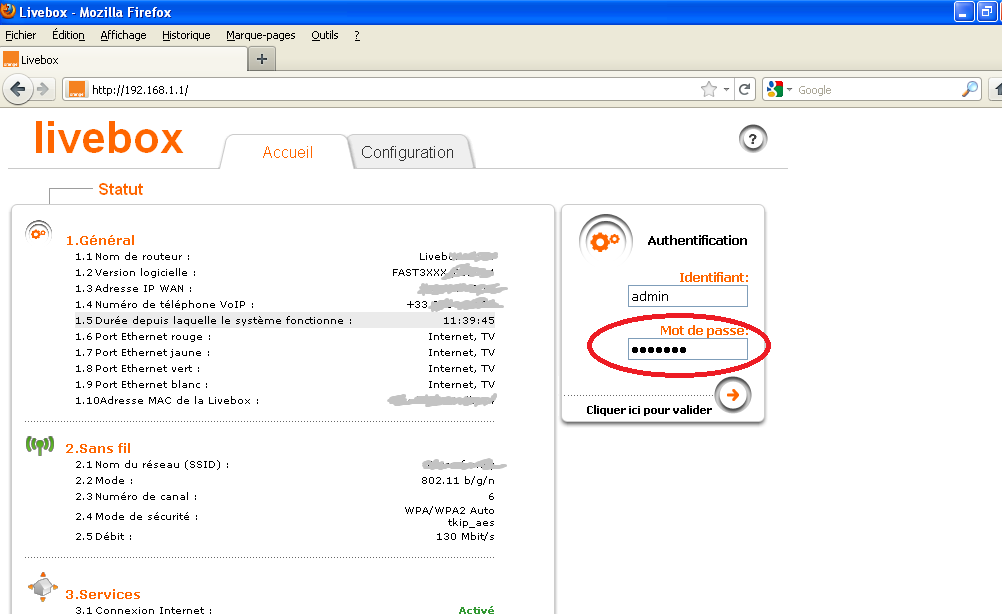Open the ? help menu
Viewport: 1002px width, 614px height.
pyautogui.click(x=357, y=35)
